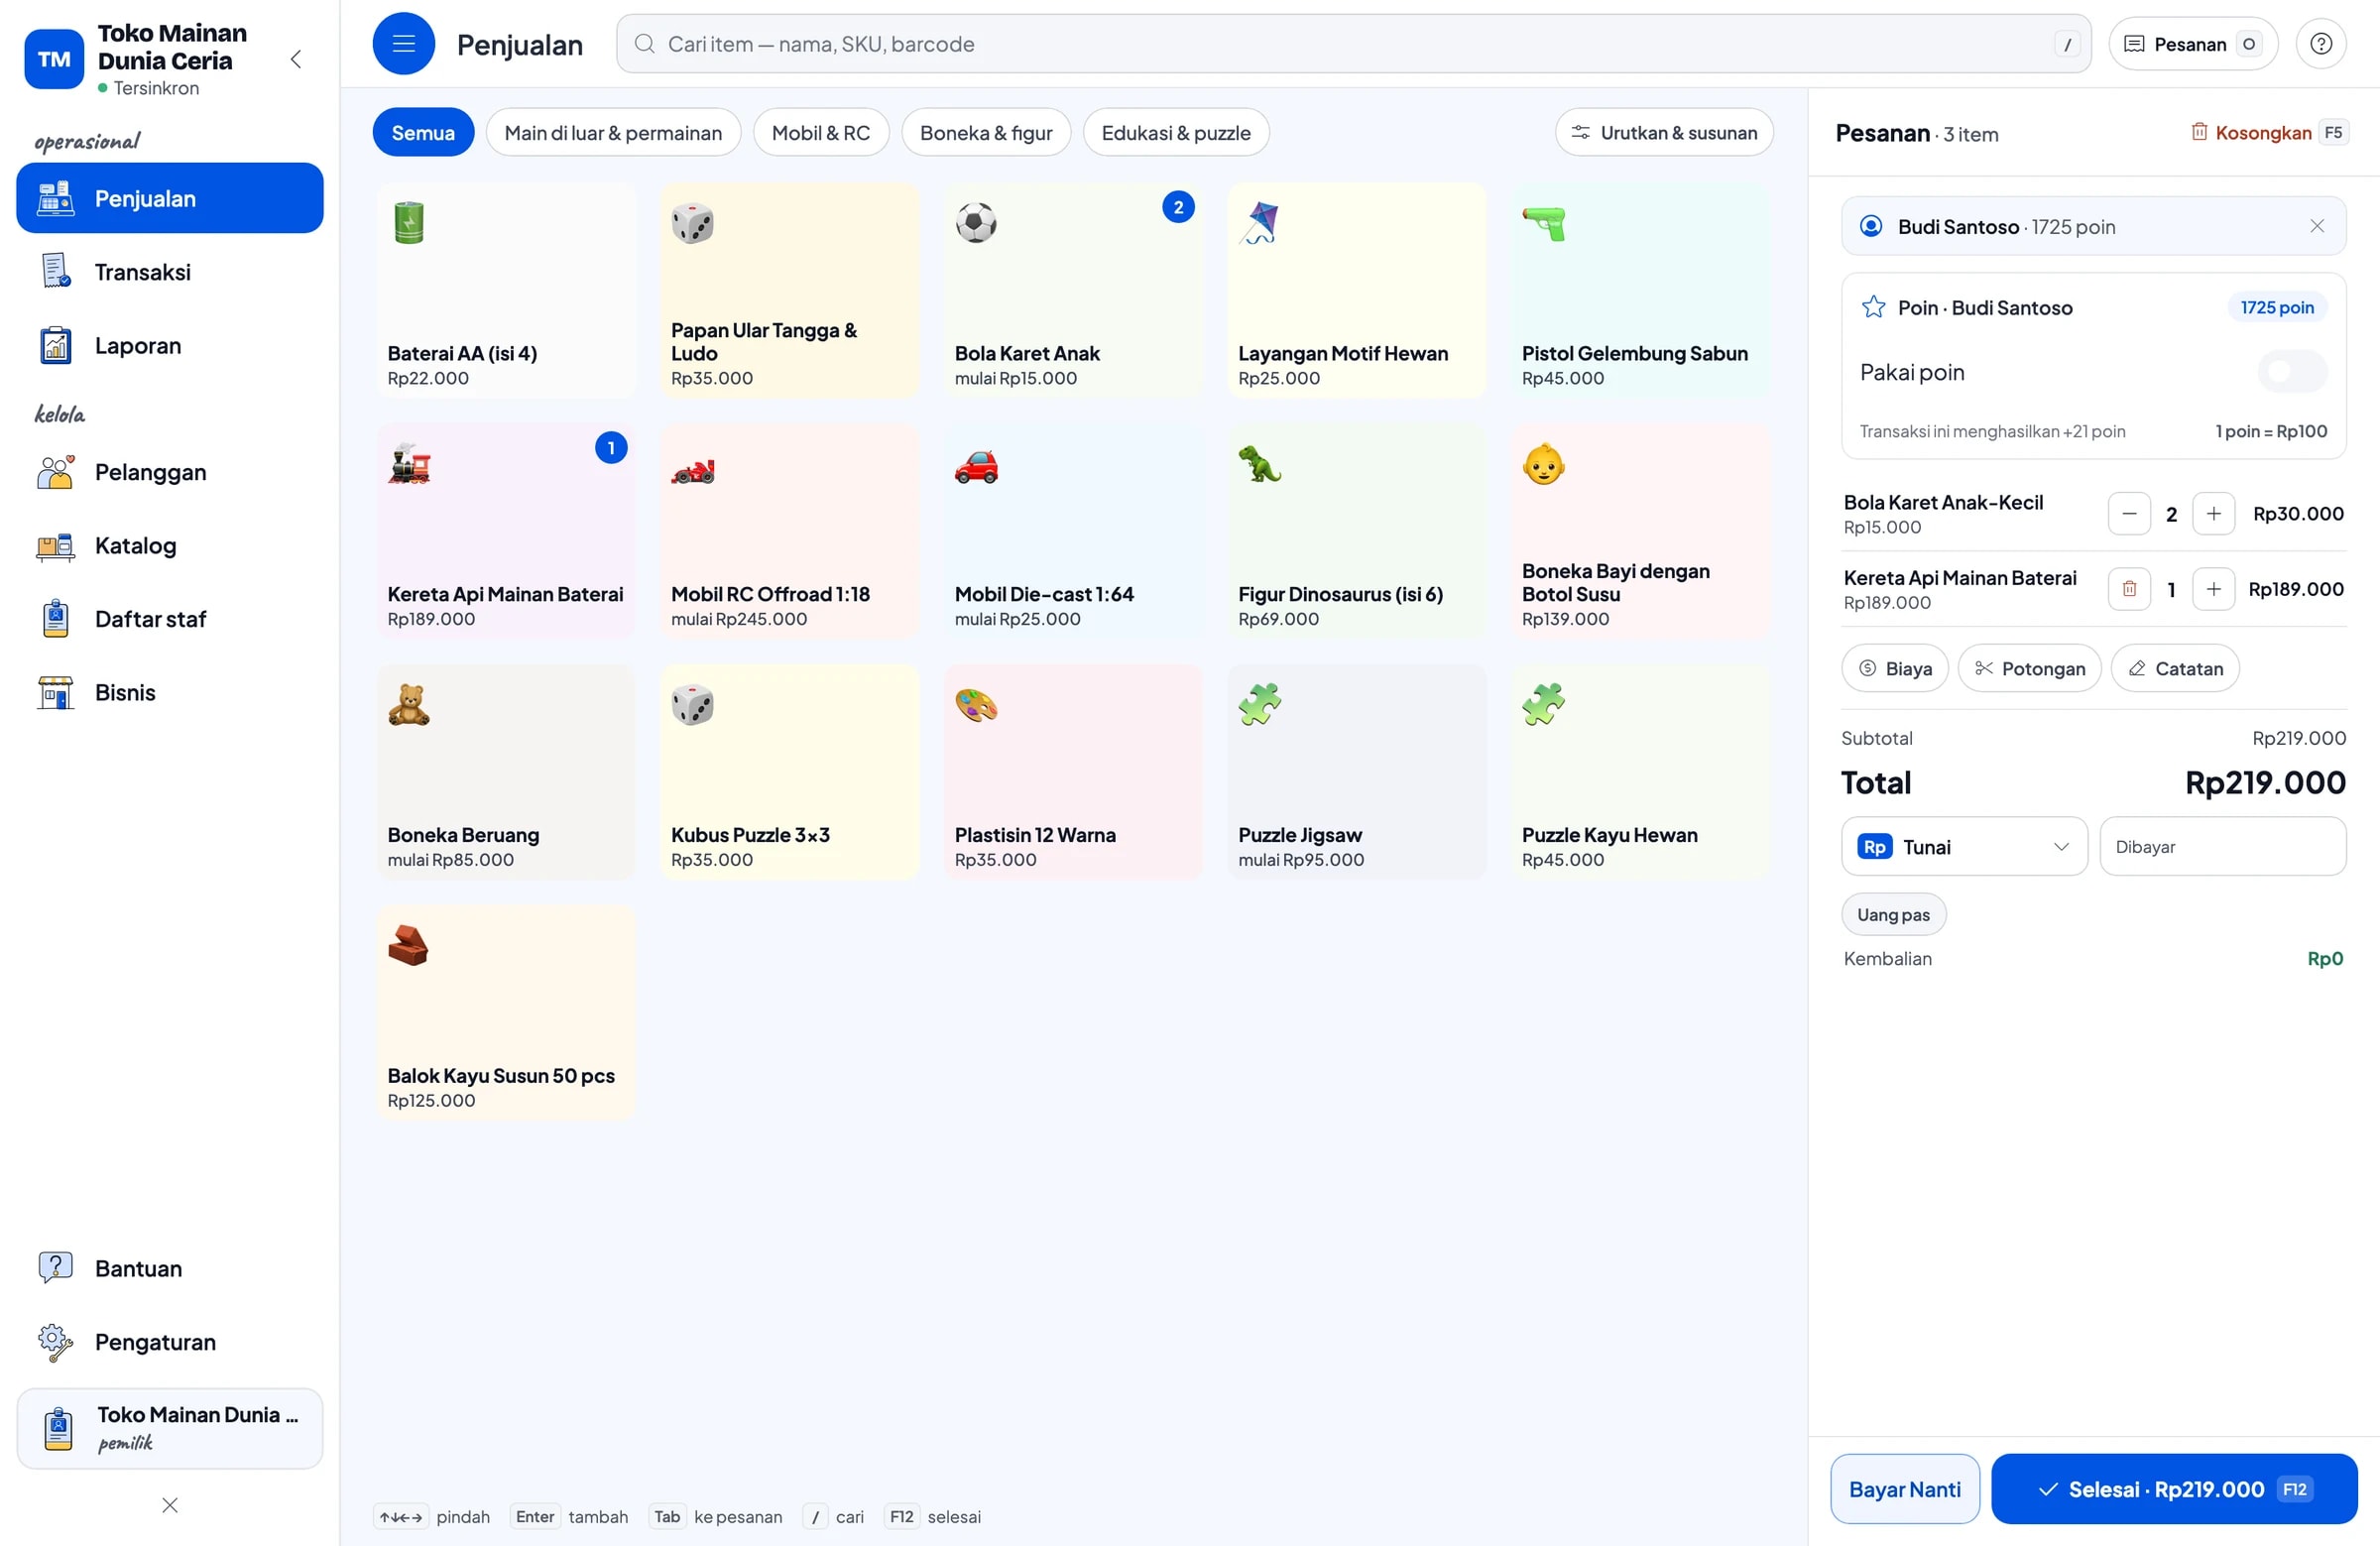Click the X icon below the profile card
2380x1546 pixels.
(170, 1505)
